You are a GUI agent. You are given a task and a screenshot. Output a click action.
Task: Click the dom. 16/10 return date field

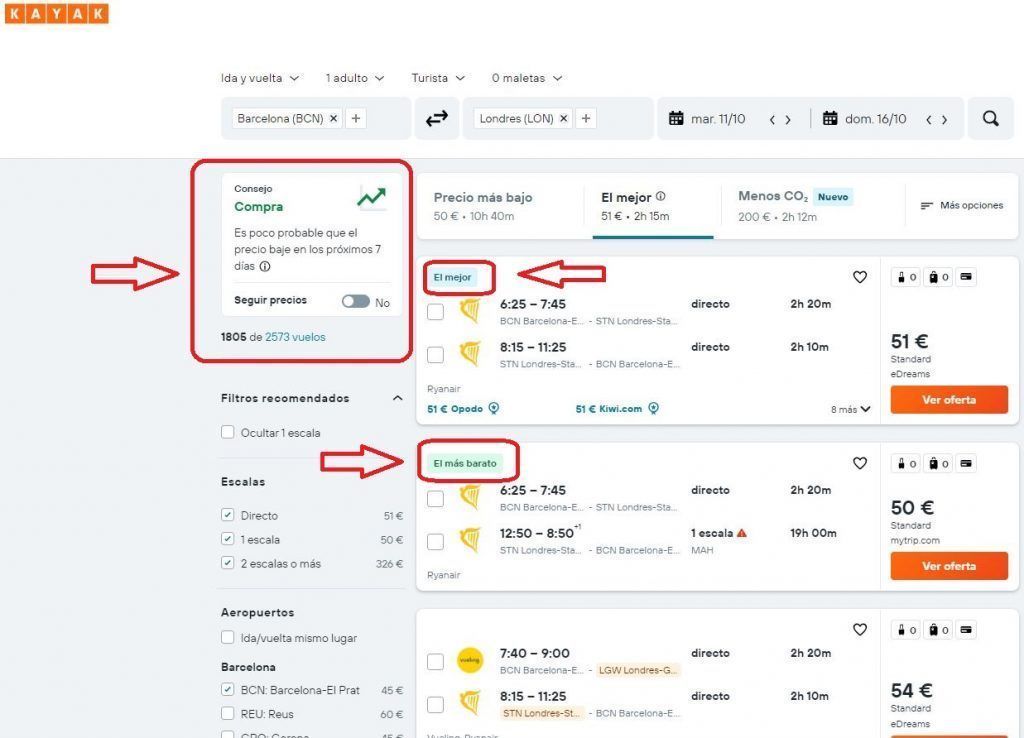tap(876, 119)
